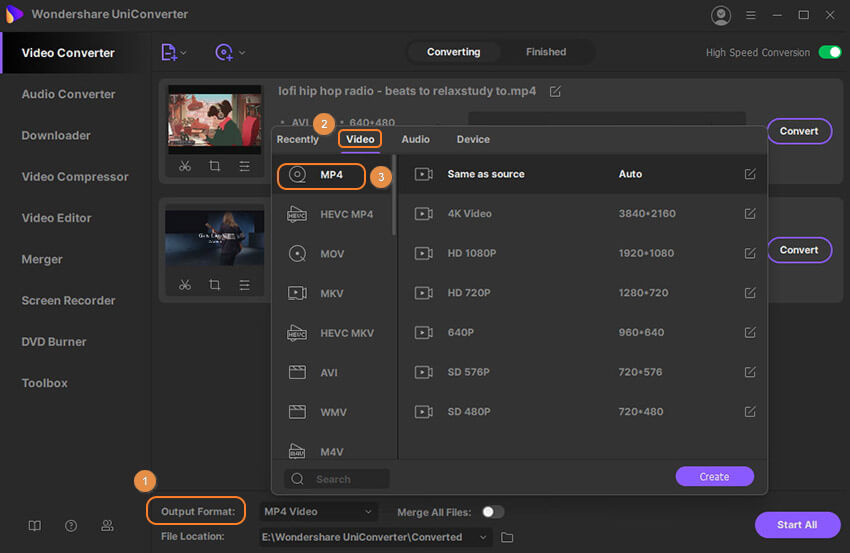Screen dimensions: 850x553
Task: Trim the second video with the scissors icon
Action: click(x=185, y=285)
